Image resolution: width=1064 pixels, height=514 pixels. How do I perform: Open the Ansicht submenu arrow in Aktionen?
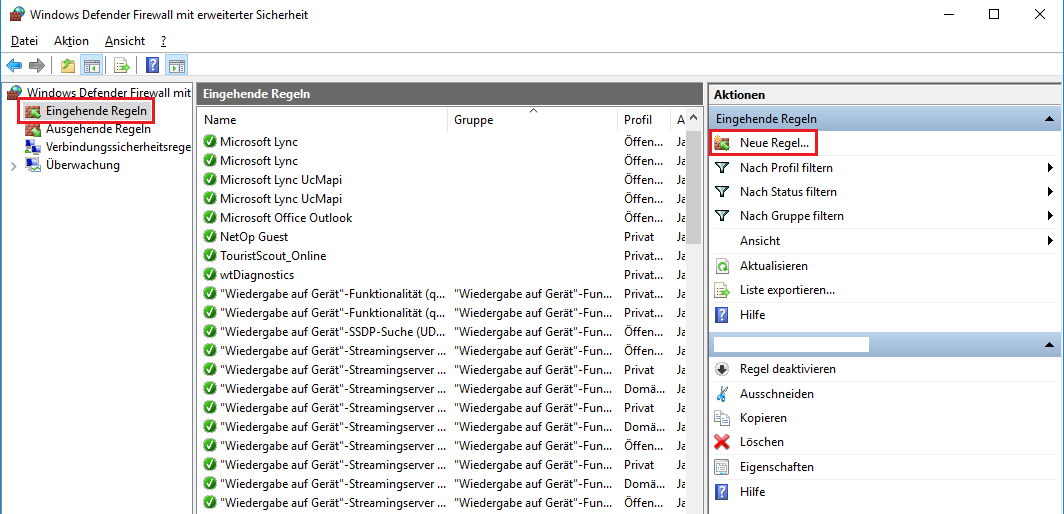click(x=1050, y=241)
